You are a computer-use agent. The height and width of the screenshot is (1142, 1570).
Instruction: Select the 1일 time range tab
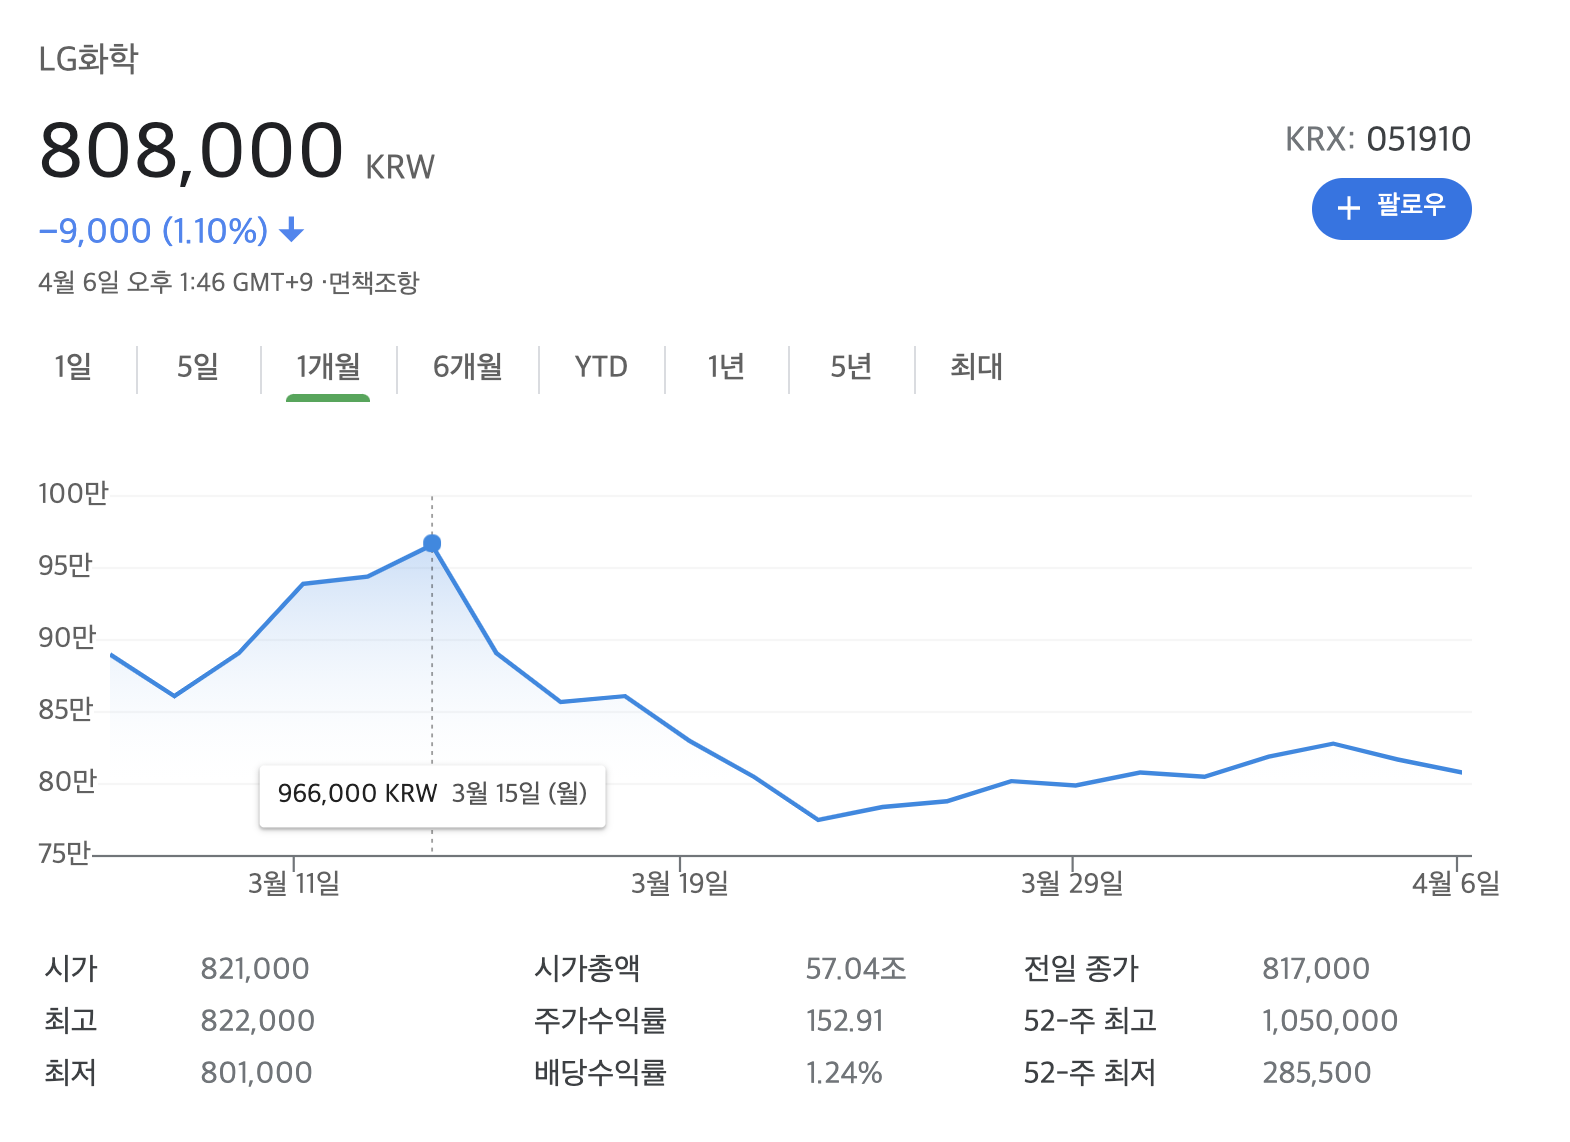(x=73, y=367)
